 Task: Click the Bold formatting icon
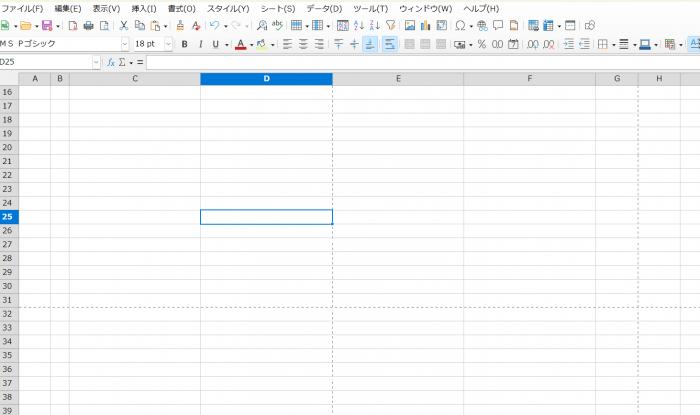point(185,44)
